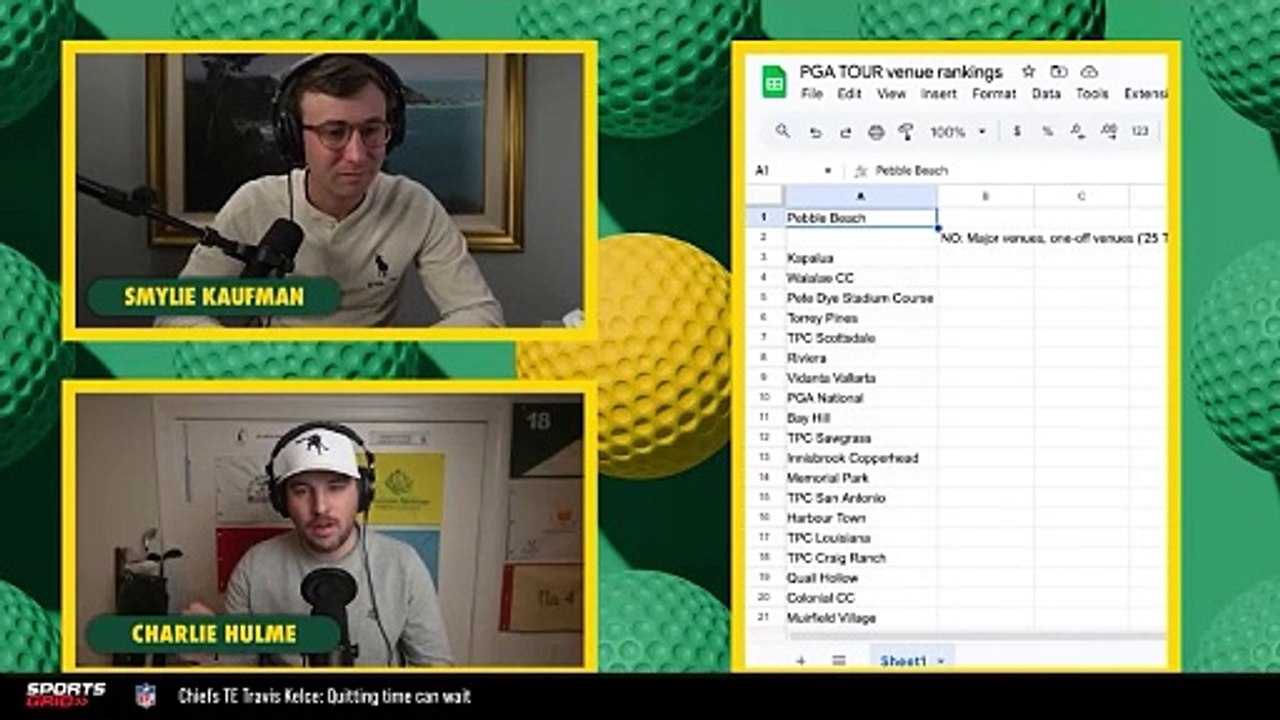Select the Bay Hill cell
The height and width of the screenshot is (720, 1280).
click(861, 418)
